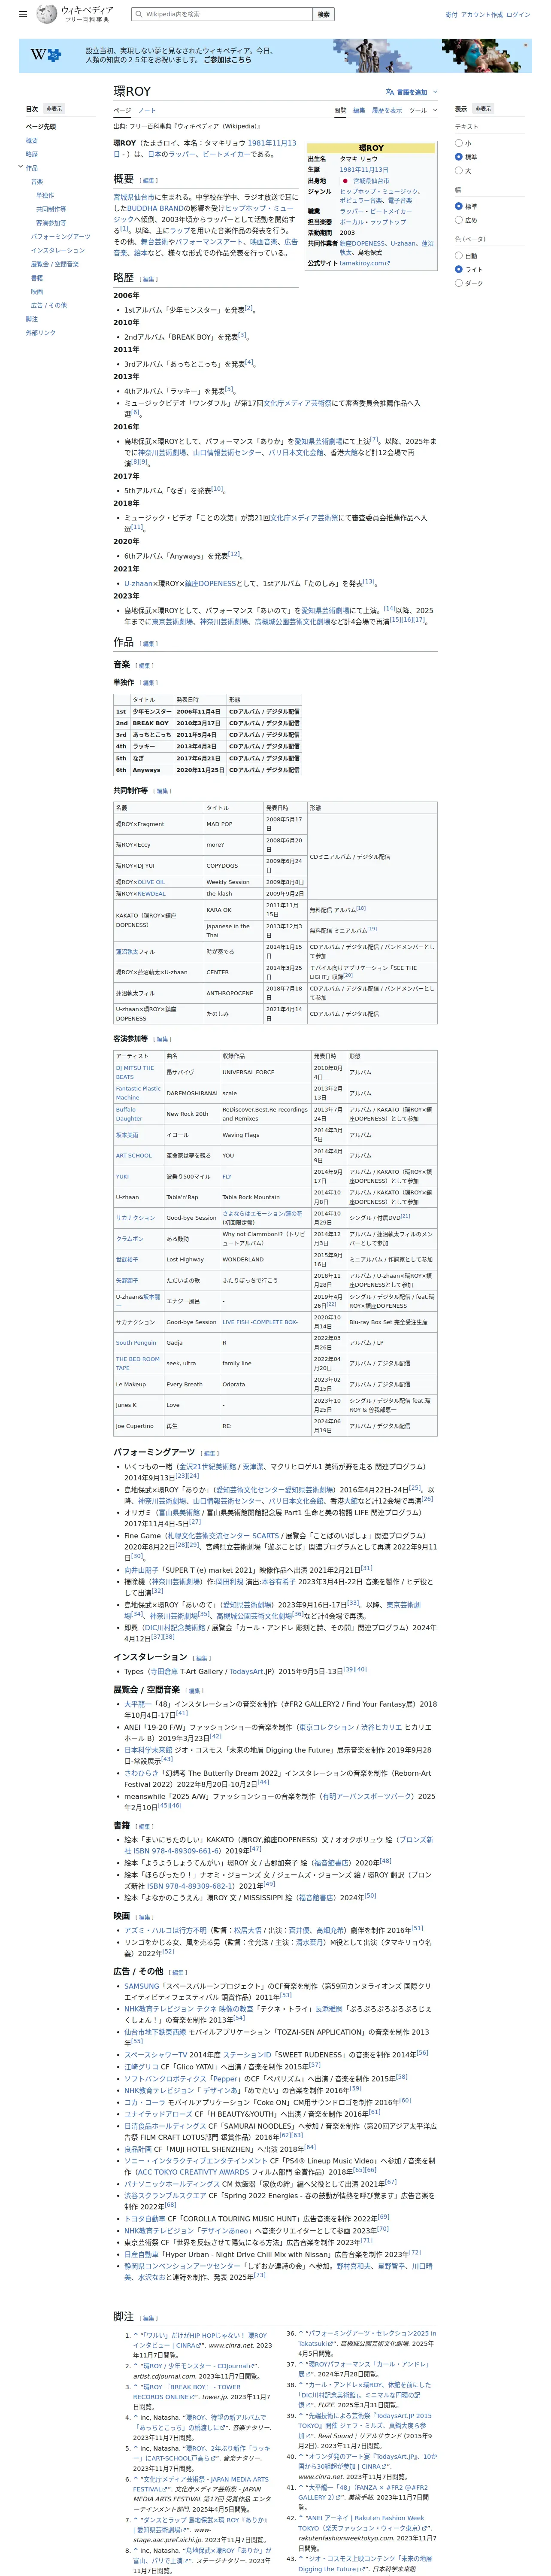Hide the 目次 contents panel with 非表示
The image size is (551, 2576).
[54, 109]
